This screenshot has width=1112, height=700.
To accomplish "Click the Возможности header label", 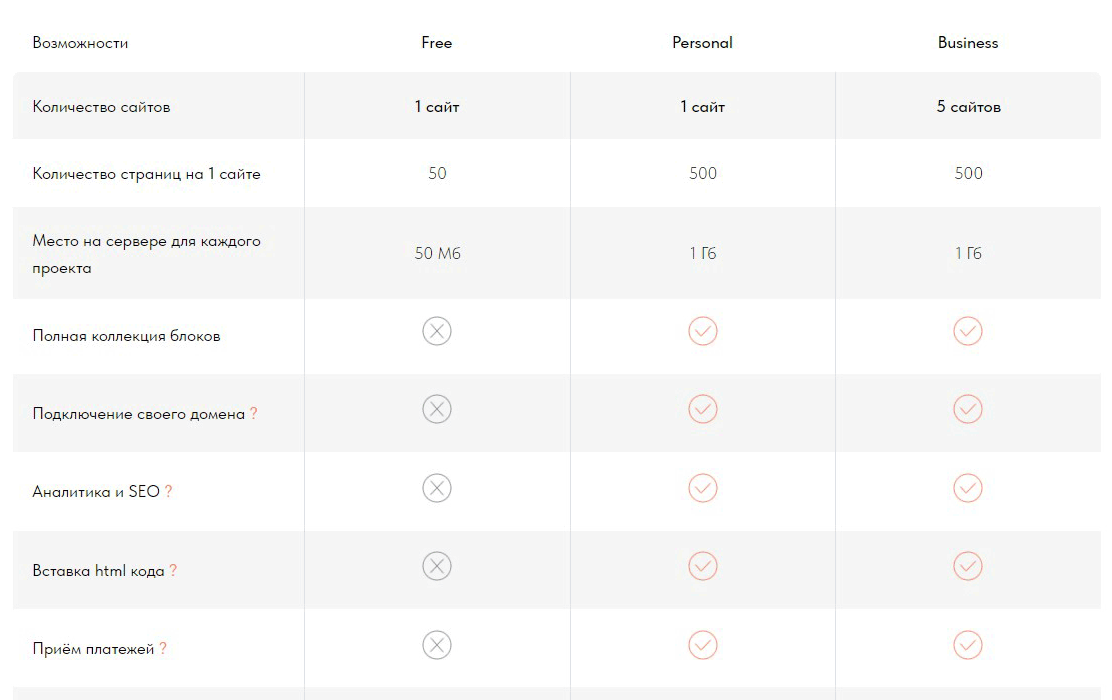I will (x=80, y=43).
